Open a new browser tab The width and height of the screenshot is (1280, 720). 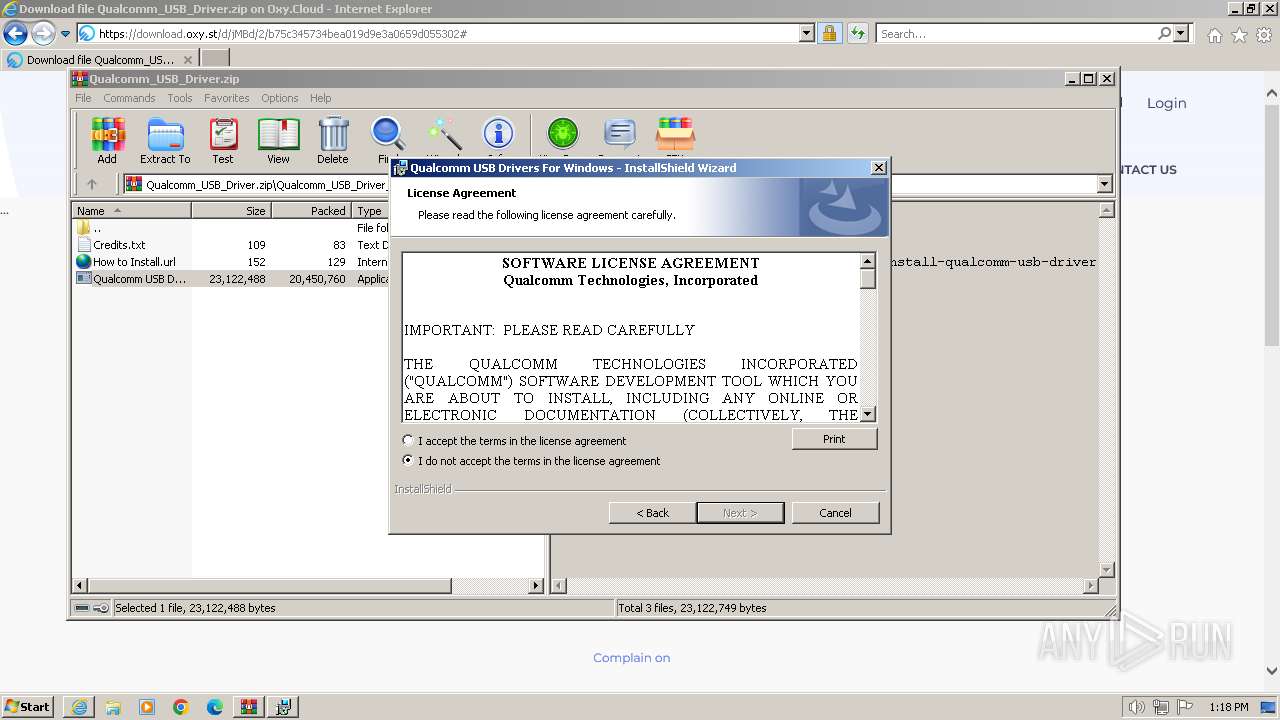click(x=215, y=59)
